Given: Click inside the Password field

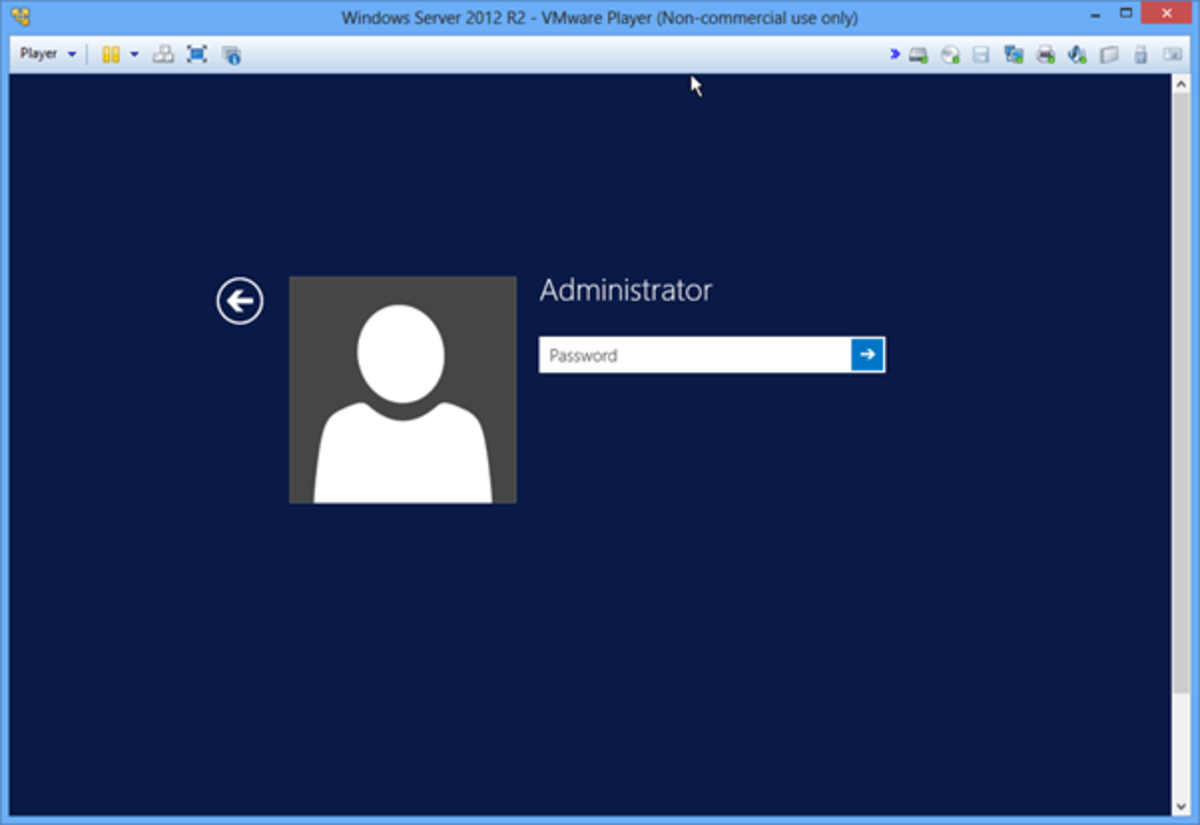Looking at the screenshot, I should click(x=690, y=354).
